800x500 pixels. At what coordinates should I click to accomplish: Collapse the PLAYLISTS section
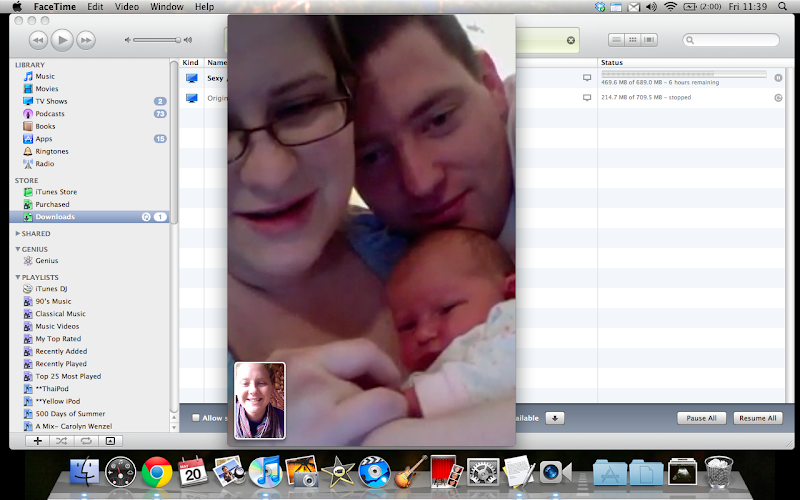[18, 277]
